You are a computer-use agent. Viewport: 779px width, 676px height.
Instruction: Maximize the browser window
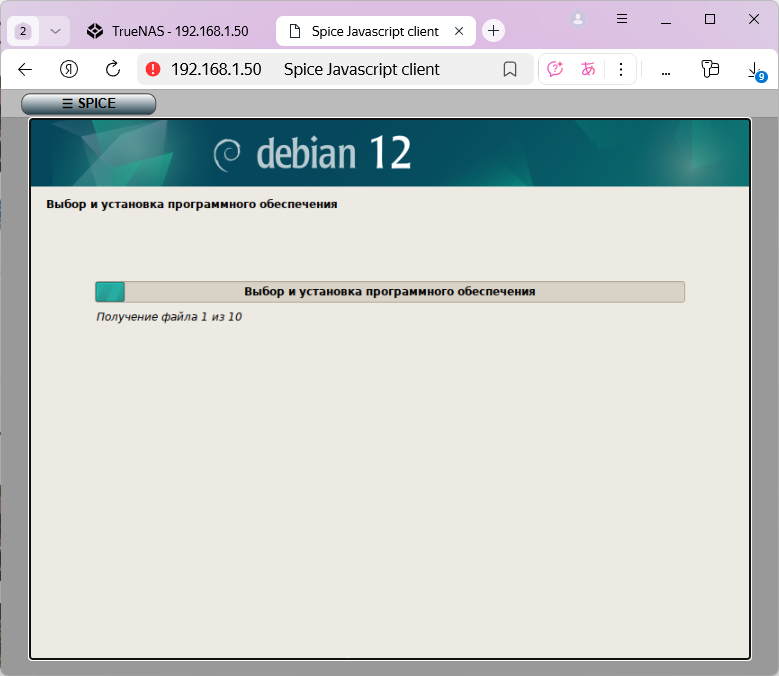(x=710, y=19)
